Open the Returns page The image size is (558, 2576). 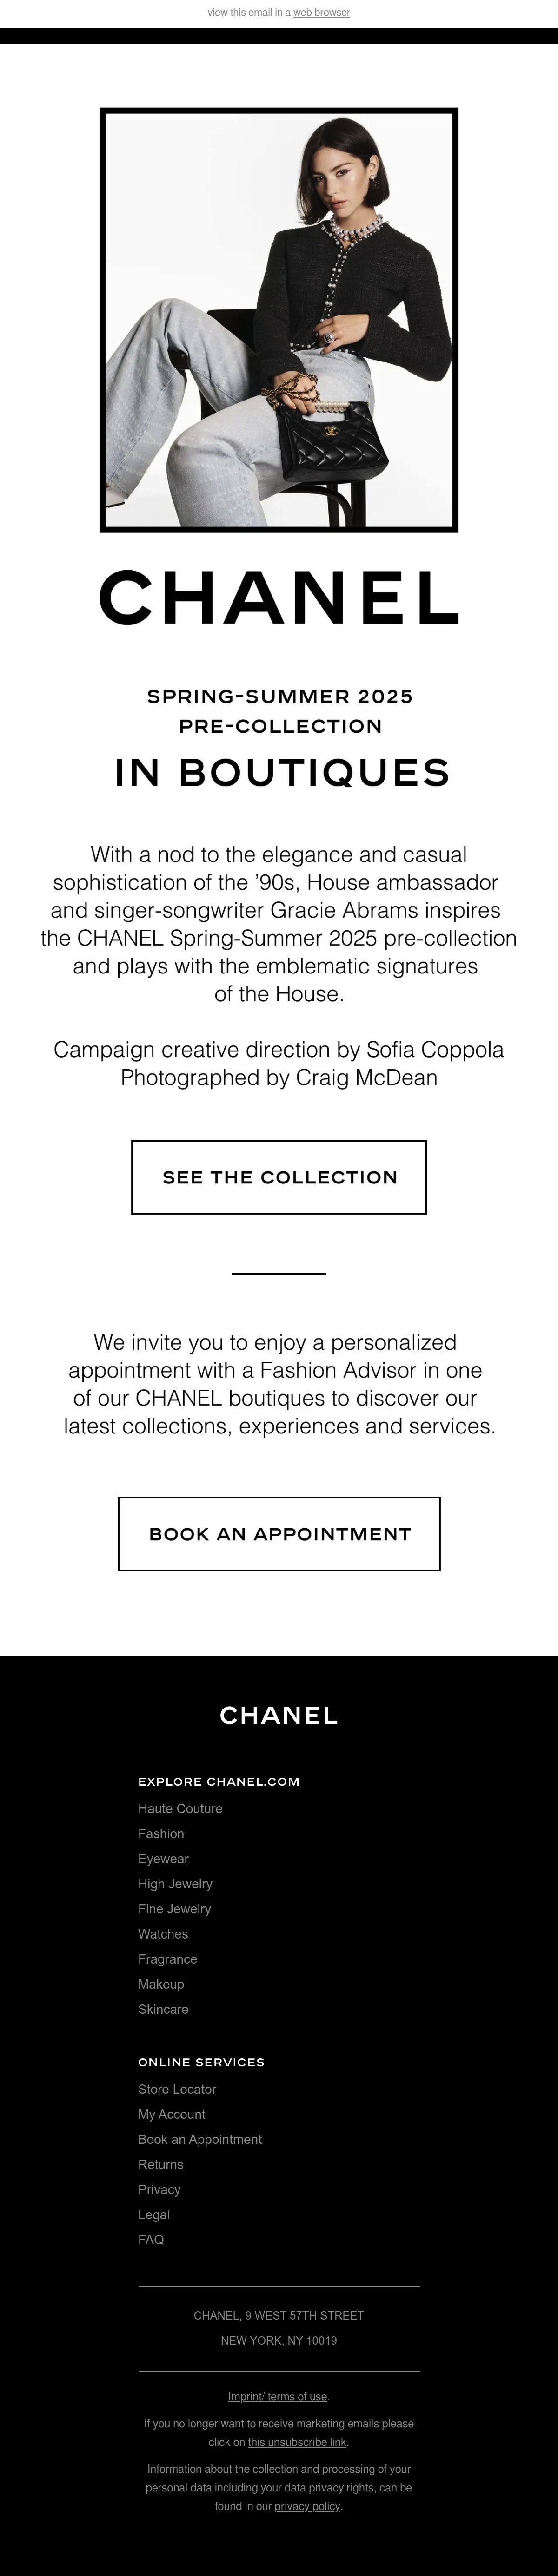[x=161, y=2164]
